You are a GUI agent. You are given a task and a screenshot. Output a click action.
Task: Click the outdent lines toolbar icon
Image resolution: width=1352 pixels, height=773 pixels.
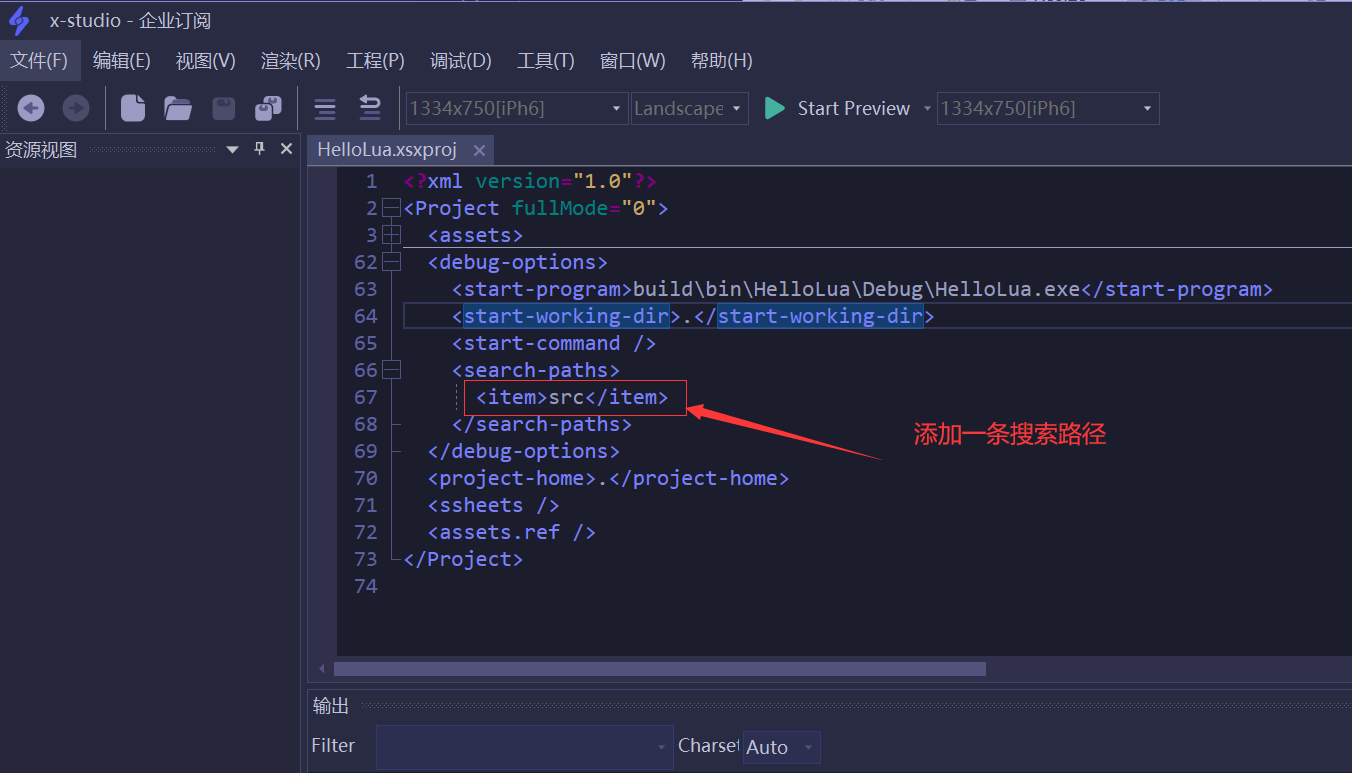click(x=370, y=108)
